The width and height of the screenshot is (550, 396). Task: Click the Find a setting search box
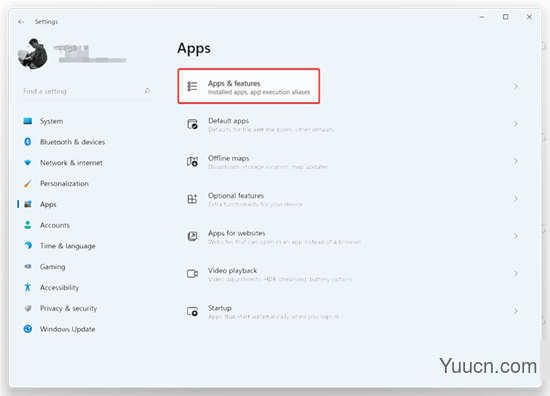point(86,92)
